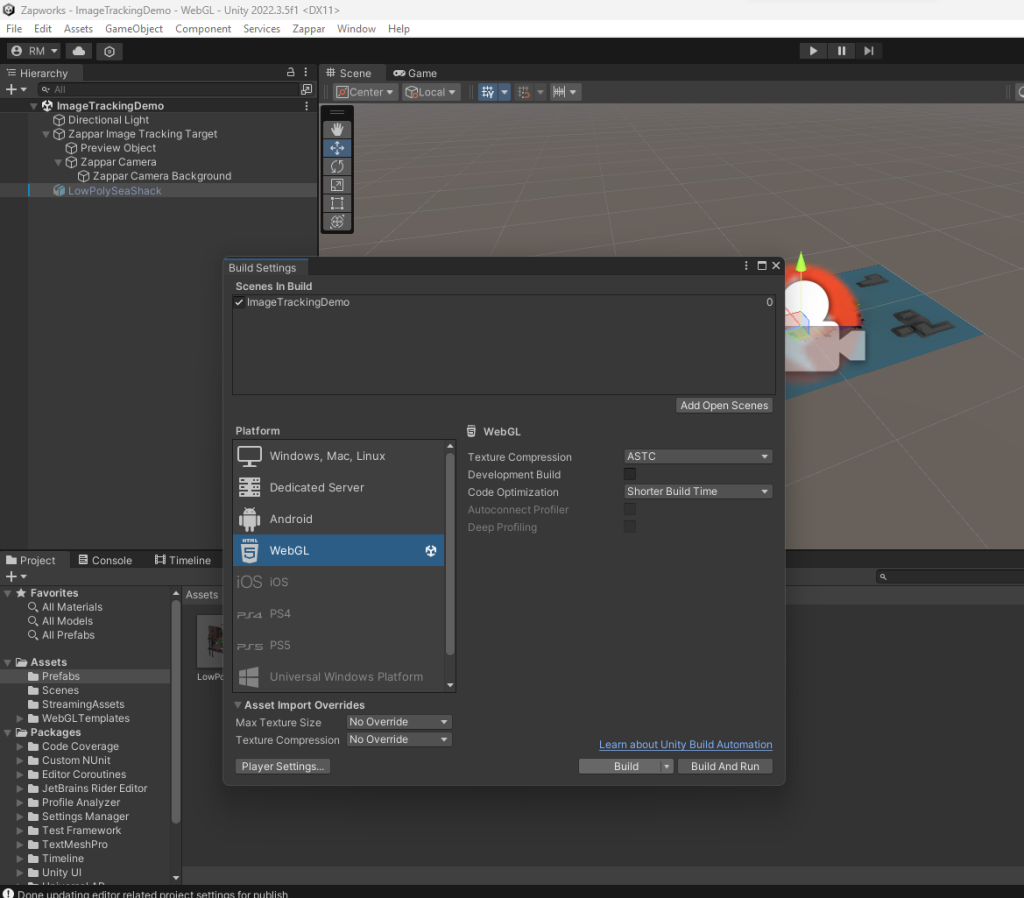The image size is (1024, 898).
Task: Select the combined Transform tool
Action: click(337, 221)
